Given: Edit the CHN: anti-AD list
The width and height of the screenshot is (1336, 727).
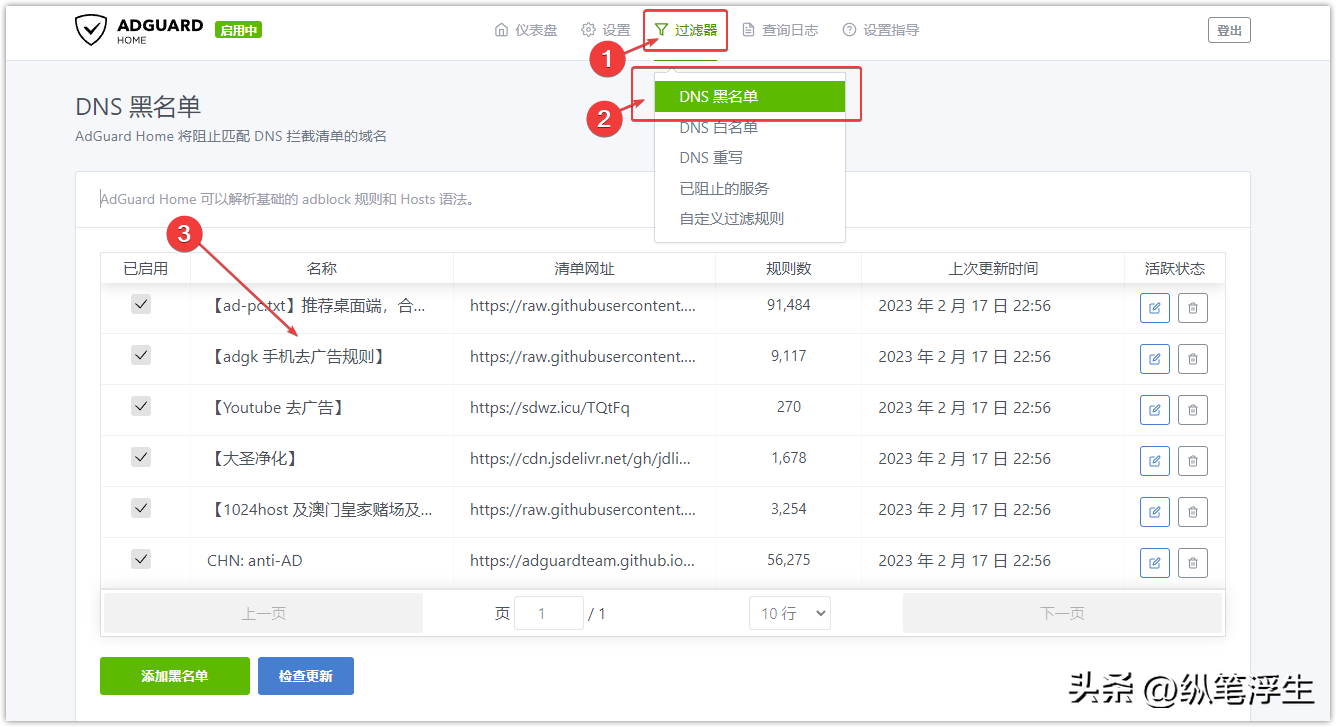Looking at the screenshot, I should (1155, 563).
